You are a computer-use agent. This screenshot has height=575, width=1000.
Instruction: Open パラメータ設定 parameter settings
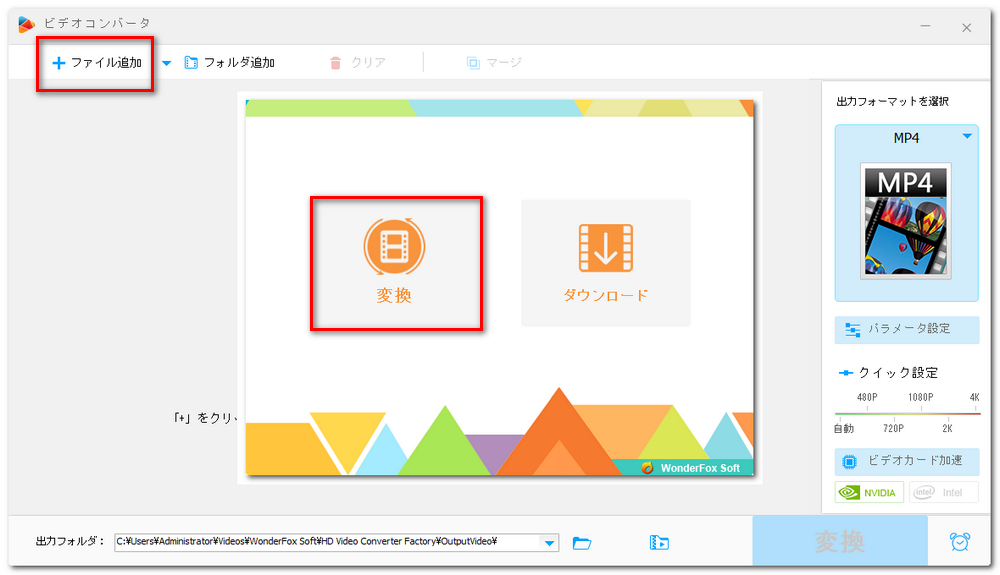pos(907,329)
